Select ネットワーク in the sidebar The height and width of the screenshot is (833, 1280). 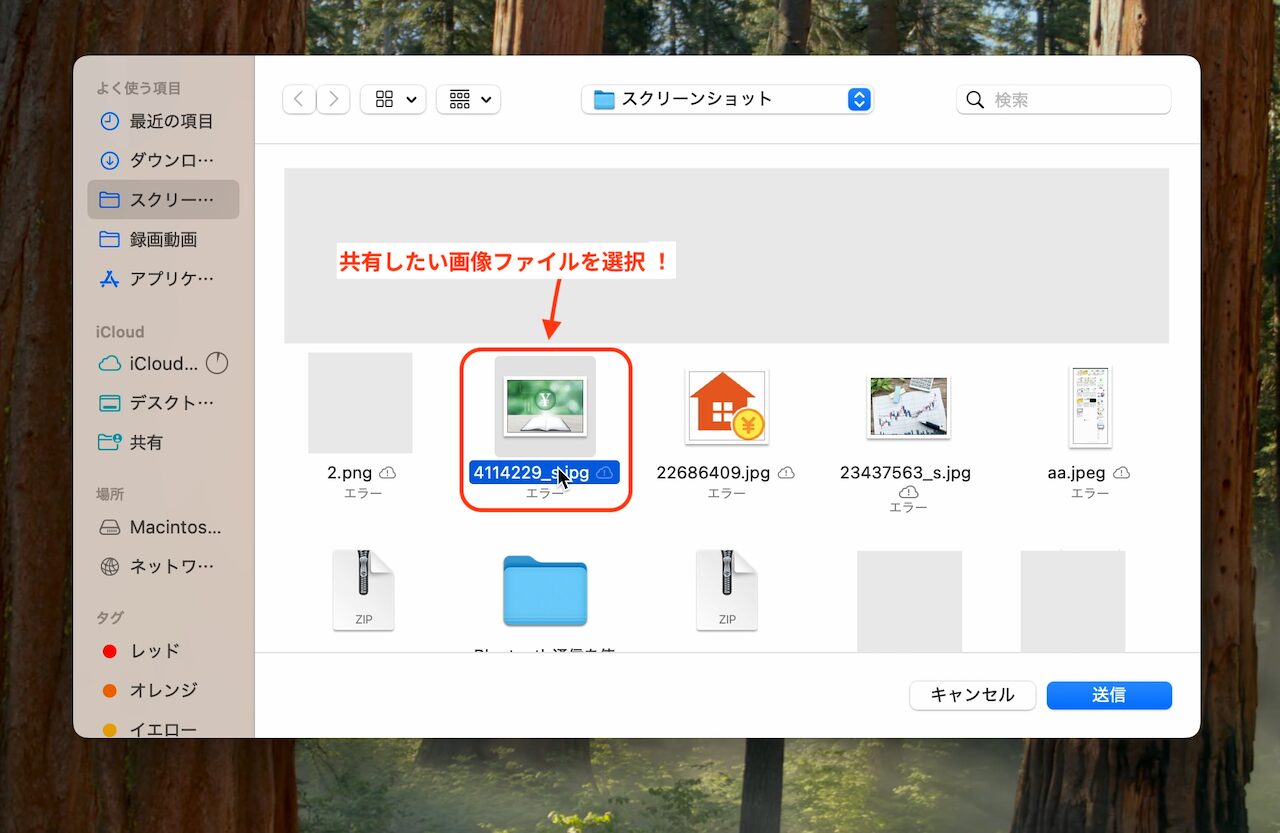163,567
